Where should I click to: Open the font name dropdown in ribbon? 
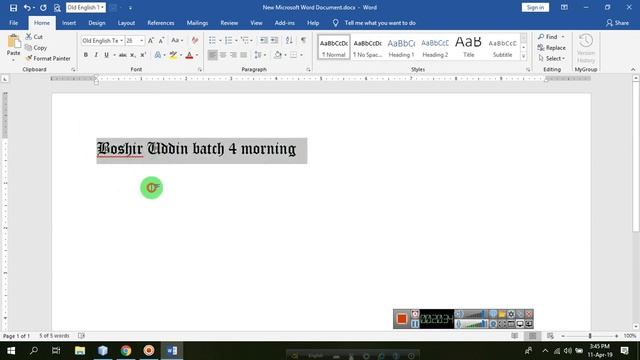click(x=121, y=40)
